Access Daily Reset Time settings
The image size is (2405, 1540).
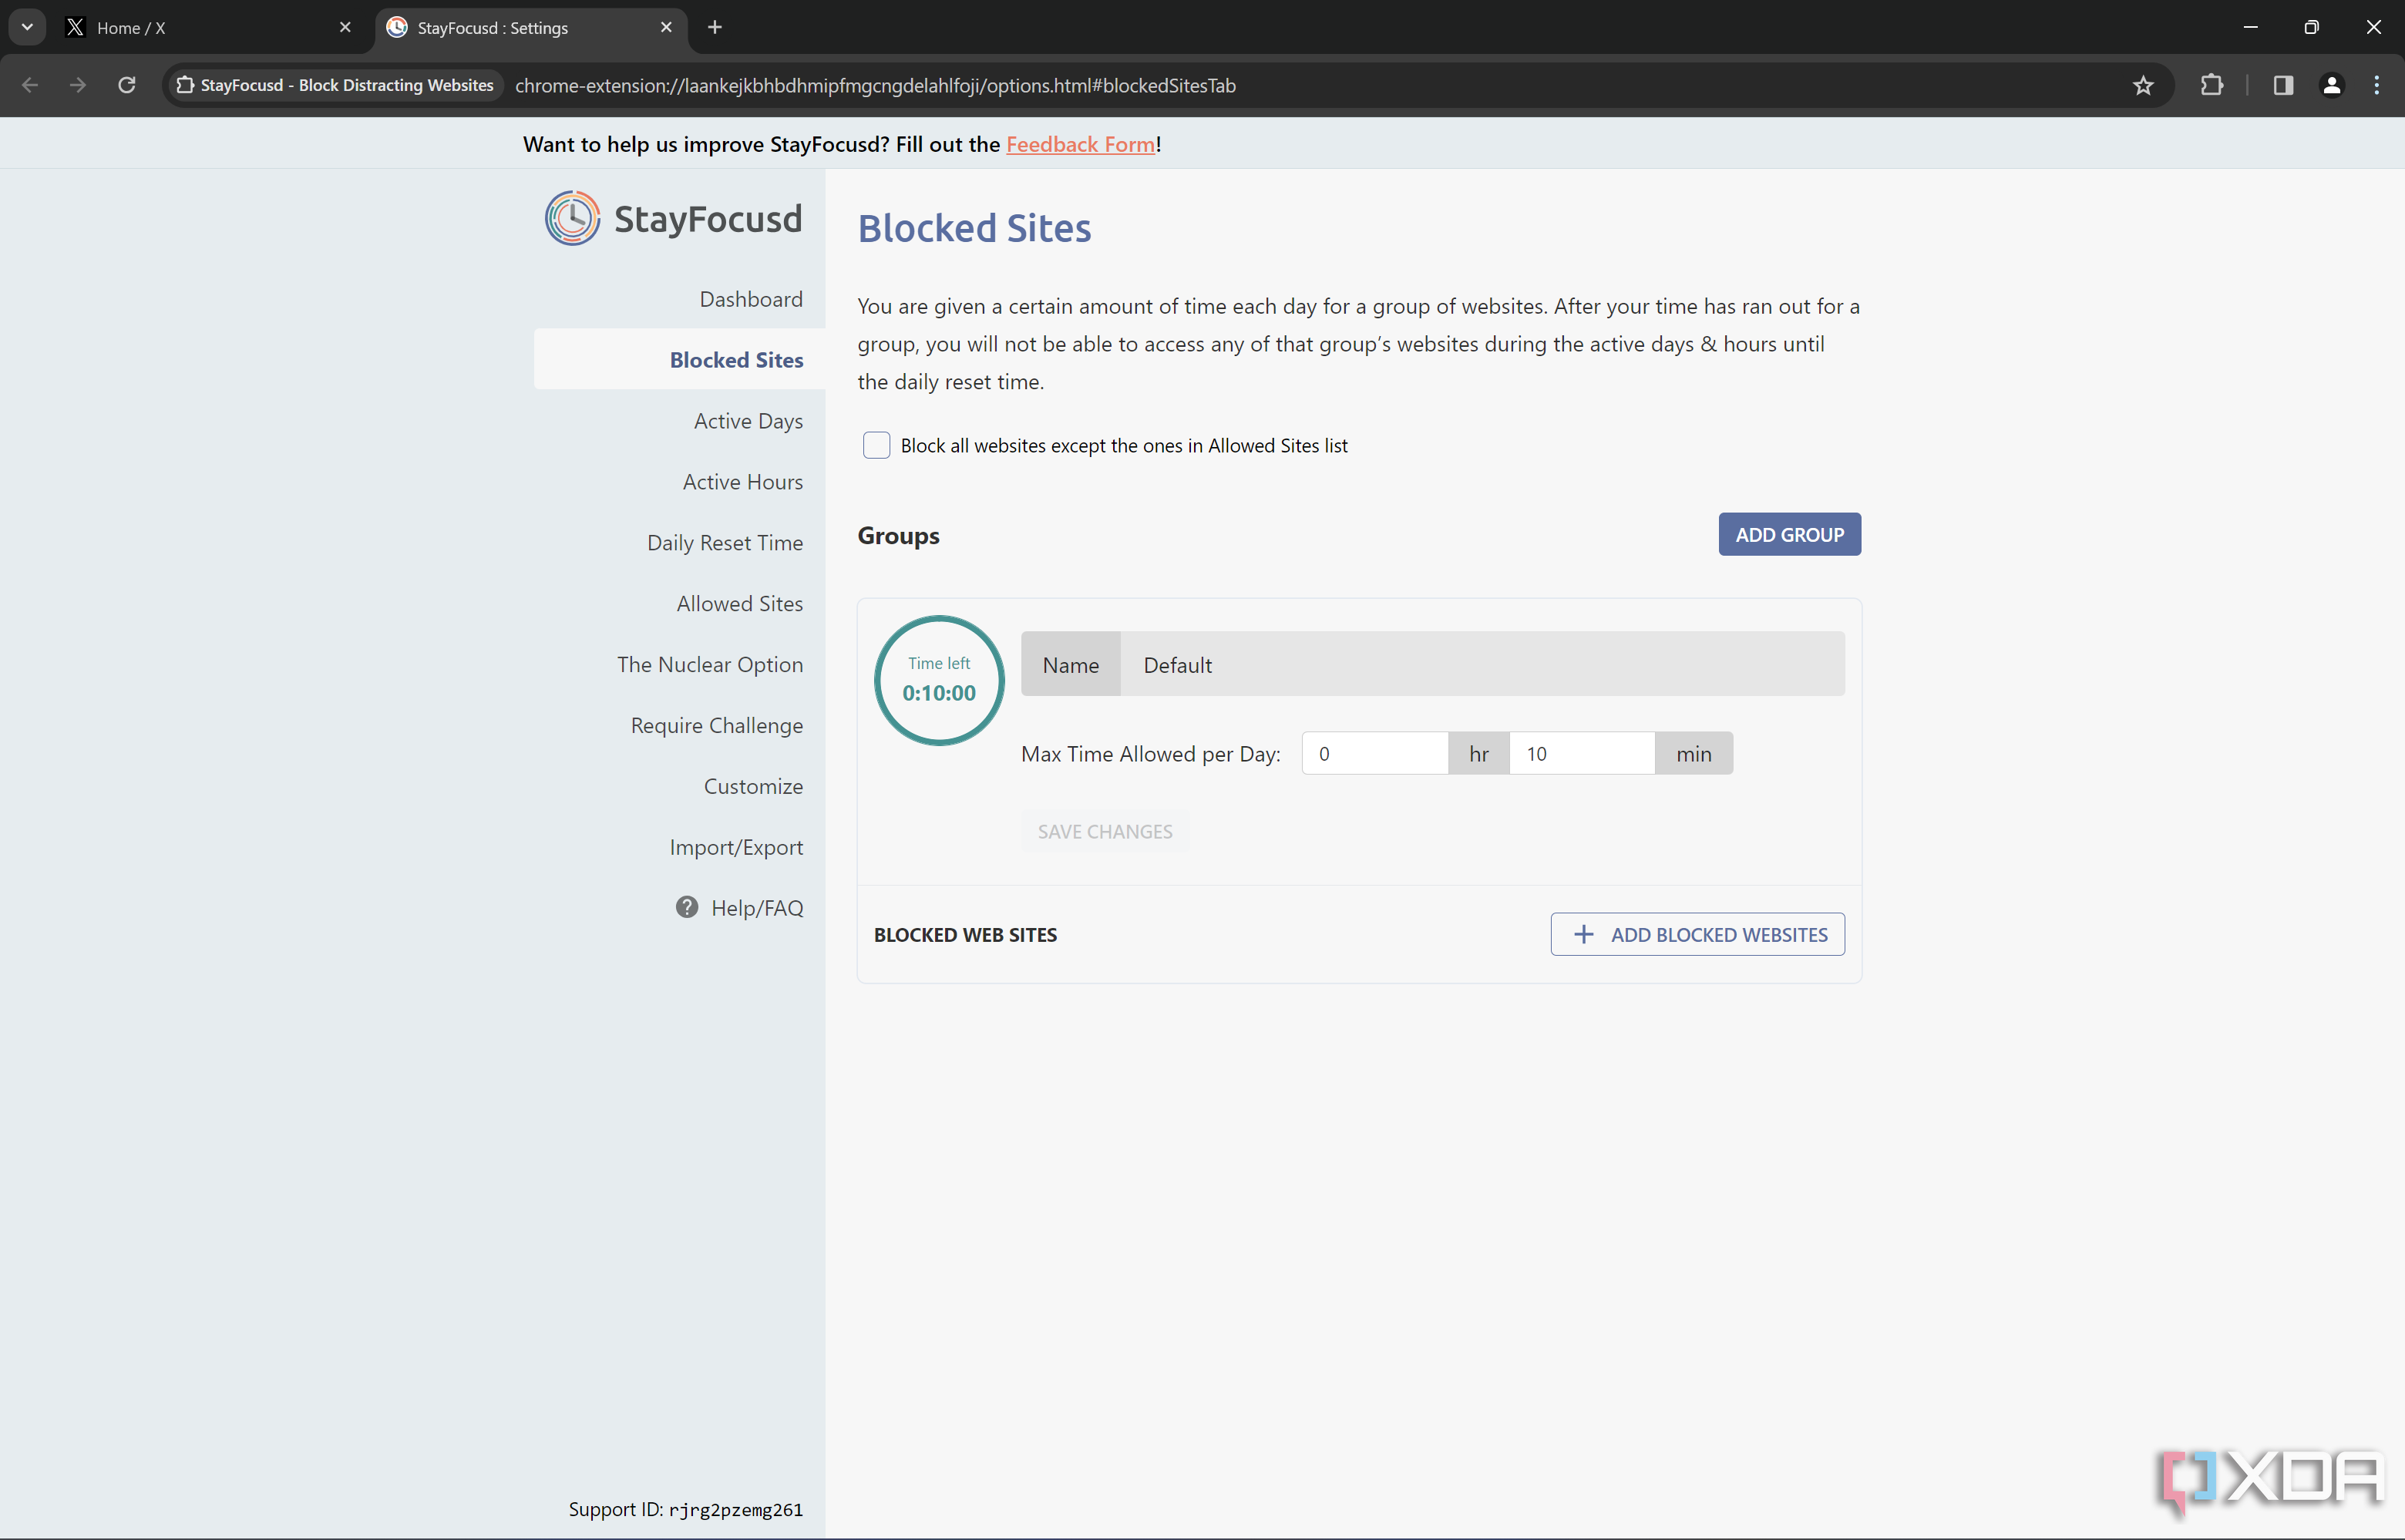724,541
